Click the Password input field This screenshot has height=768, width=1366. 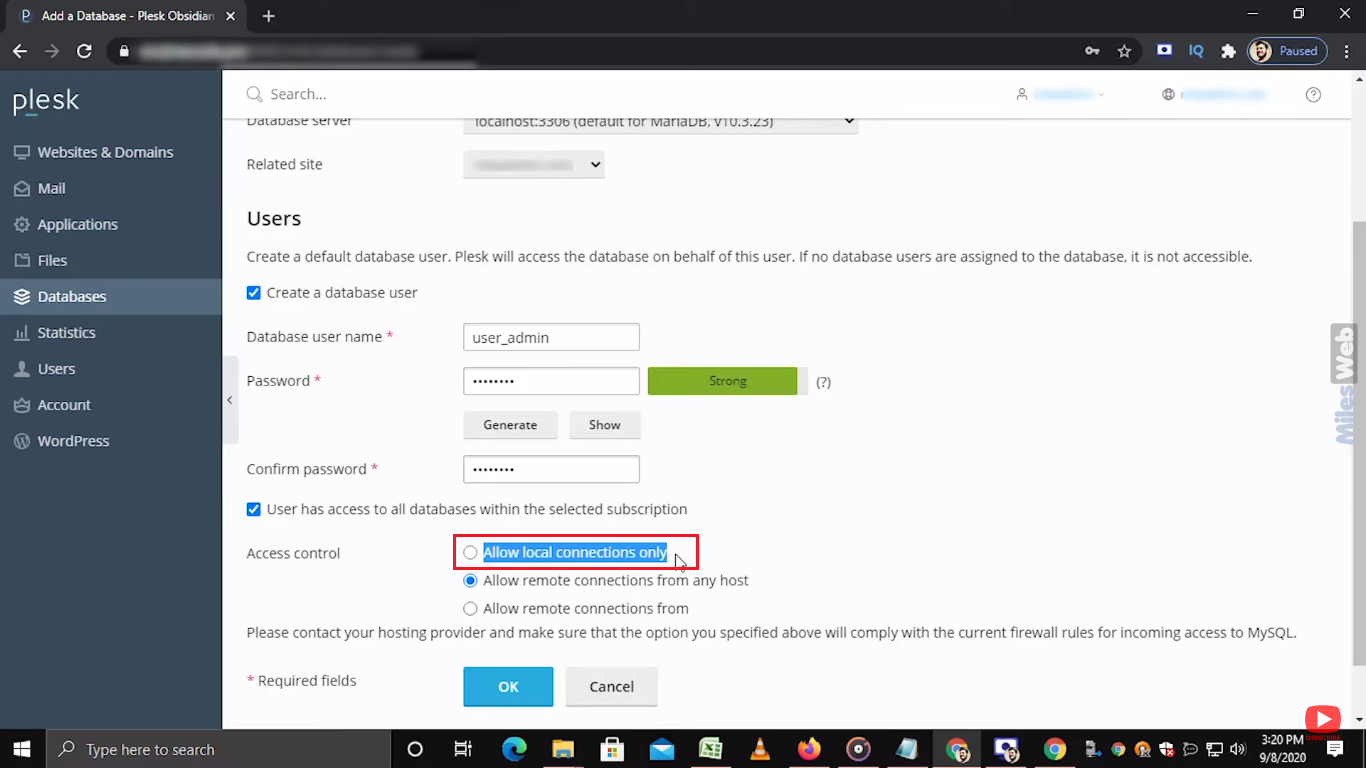(x=551, y=381)
